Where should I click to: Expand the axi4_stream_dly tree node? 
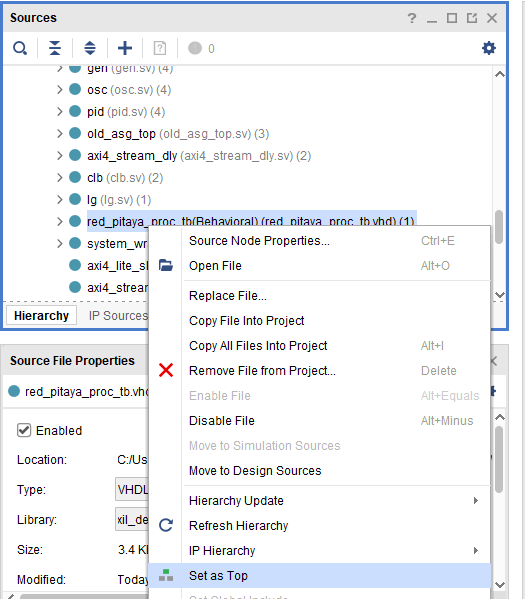coord(59,155)
